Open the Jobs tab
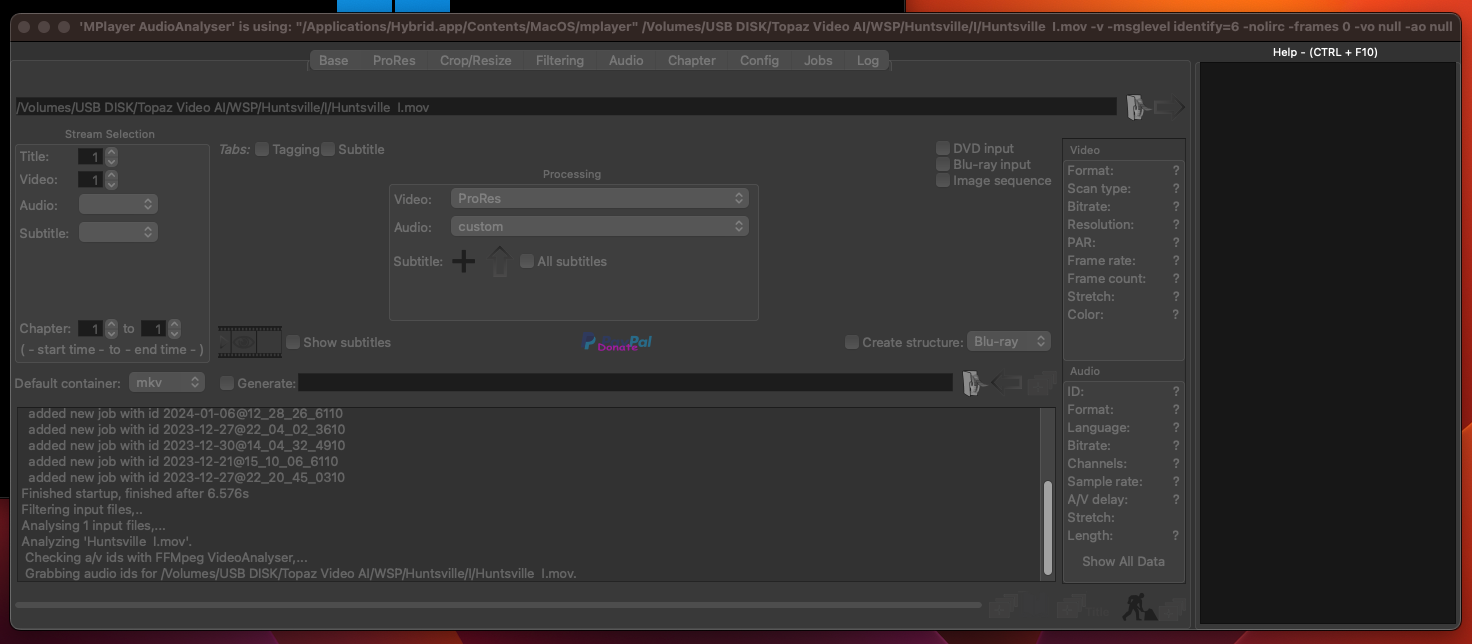1472x644 pixels. [x=817, y=60]
